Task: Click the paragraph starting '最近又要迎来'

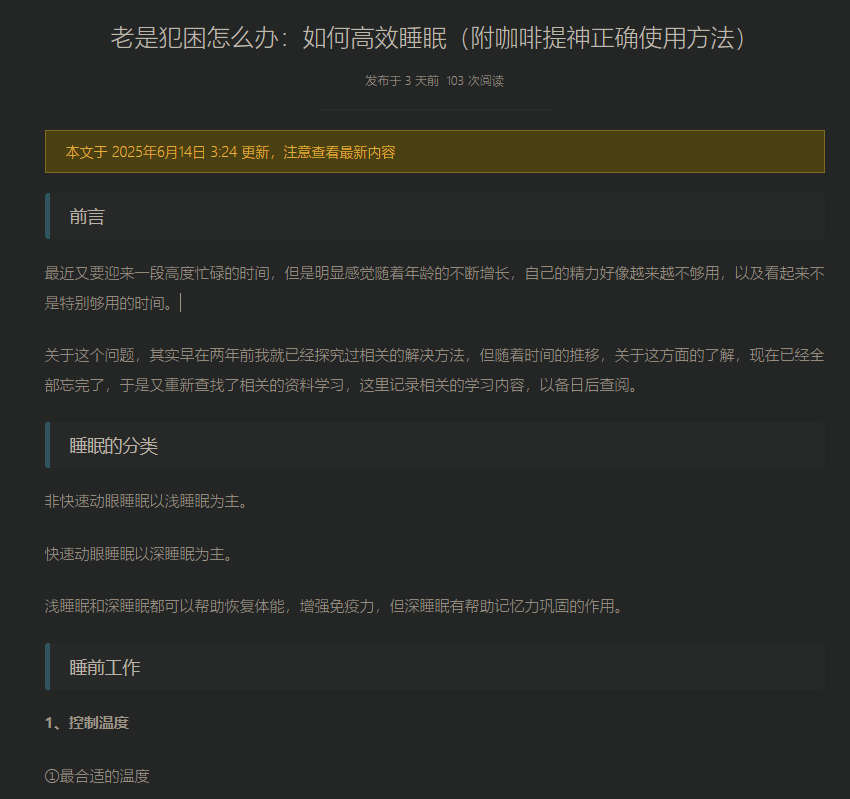Action: click(435, 288)
